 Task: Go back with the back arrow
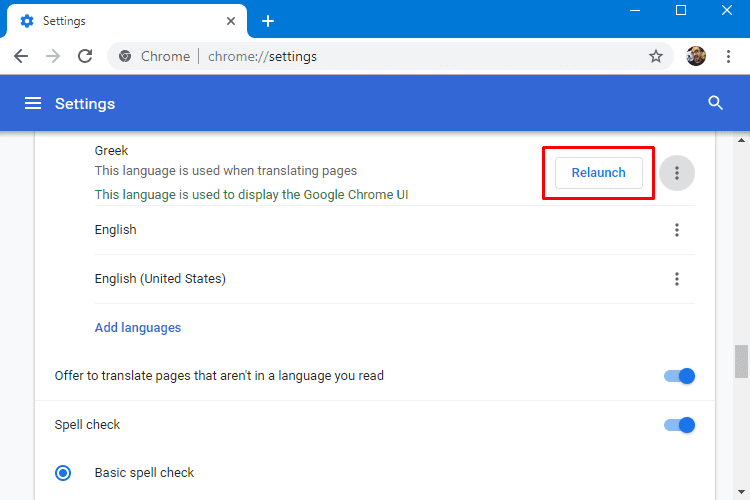point(21,56)
